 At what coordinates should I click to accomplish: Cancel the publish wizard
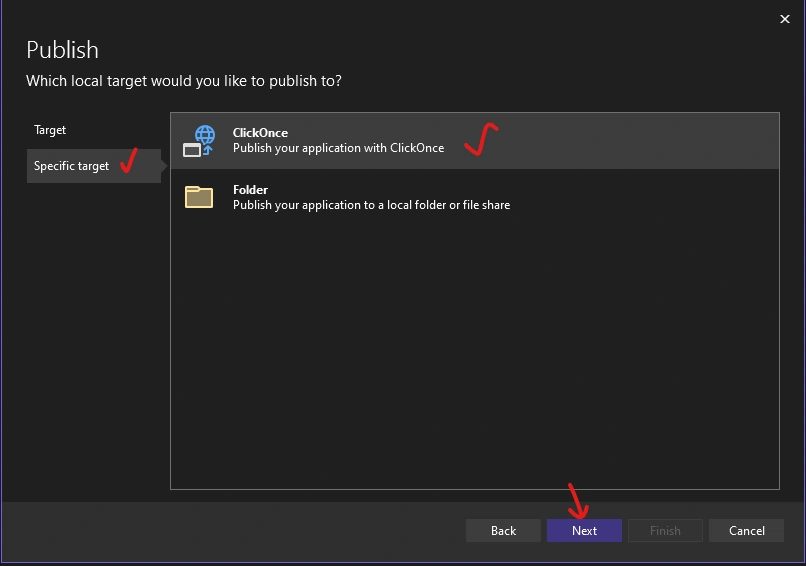coord(746,531)
